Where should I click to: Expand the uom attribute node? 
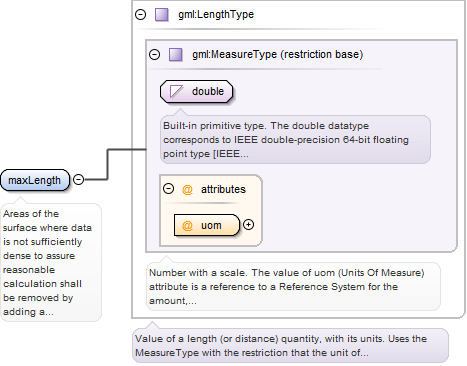coord(248,225)
